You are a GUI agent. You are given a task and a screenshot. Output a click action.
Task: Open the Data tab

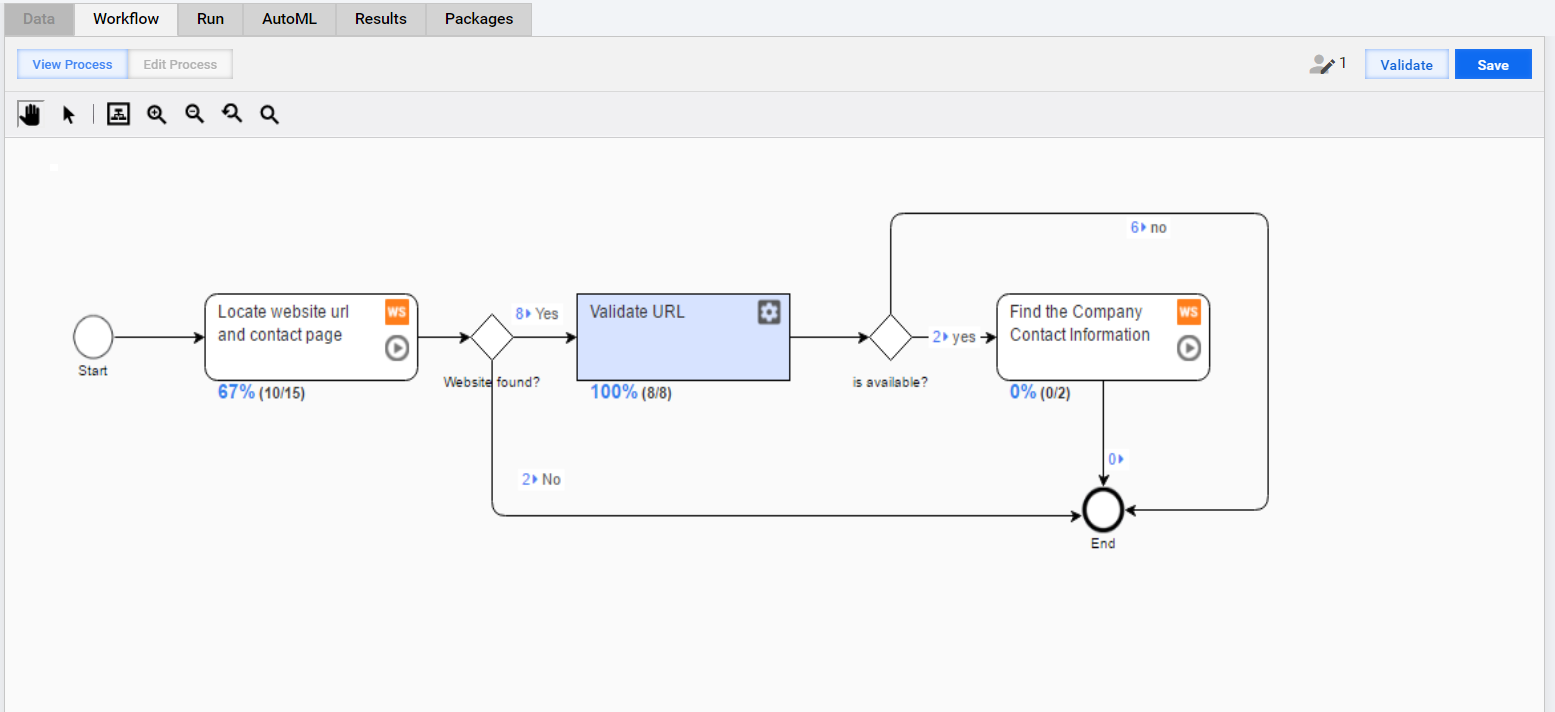point(39,19)
